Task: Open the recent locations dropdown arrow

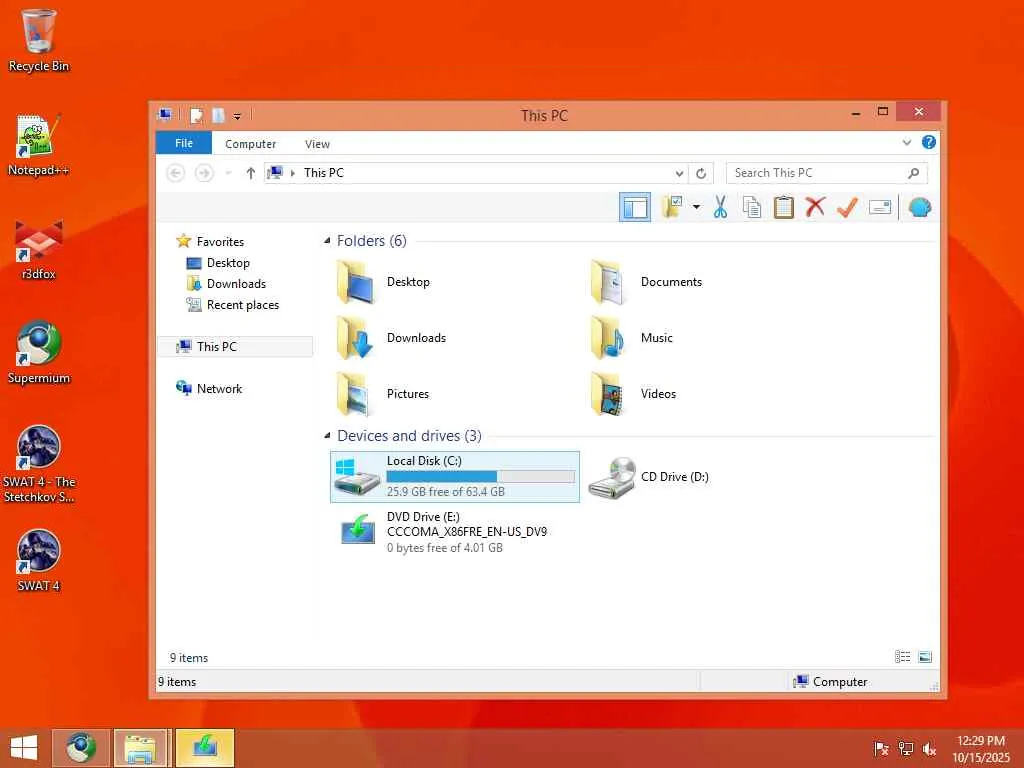Action: pos(228,173)
